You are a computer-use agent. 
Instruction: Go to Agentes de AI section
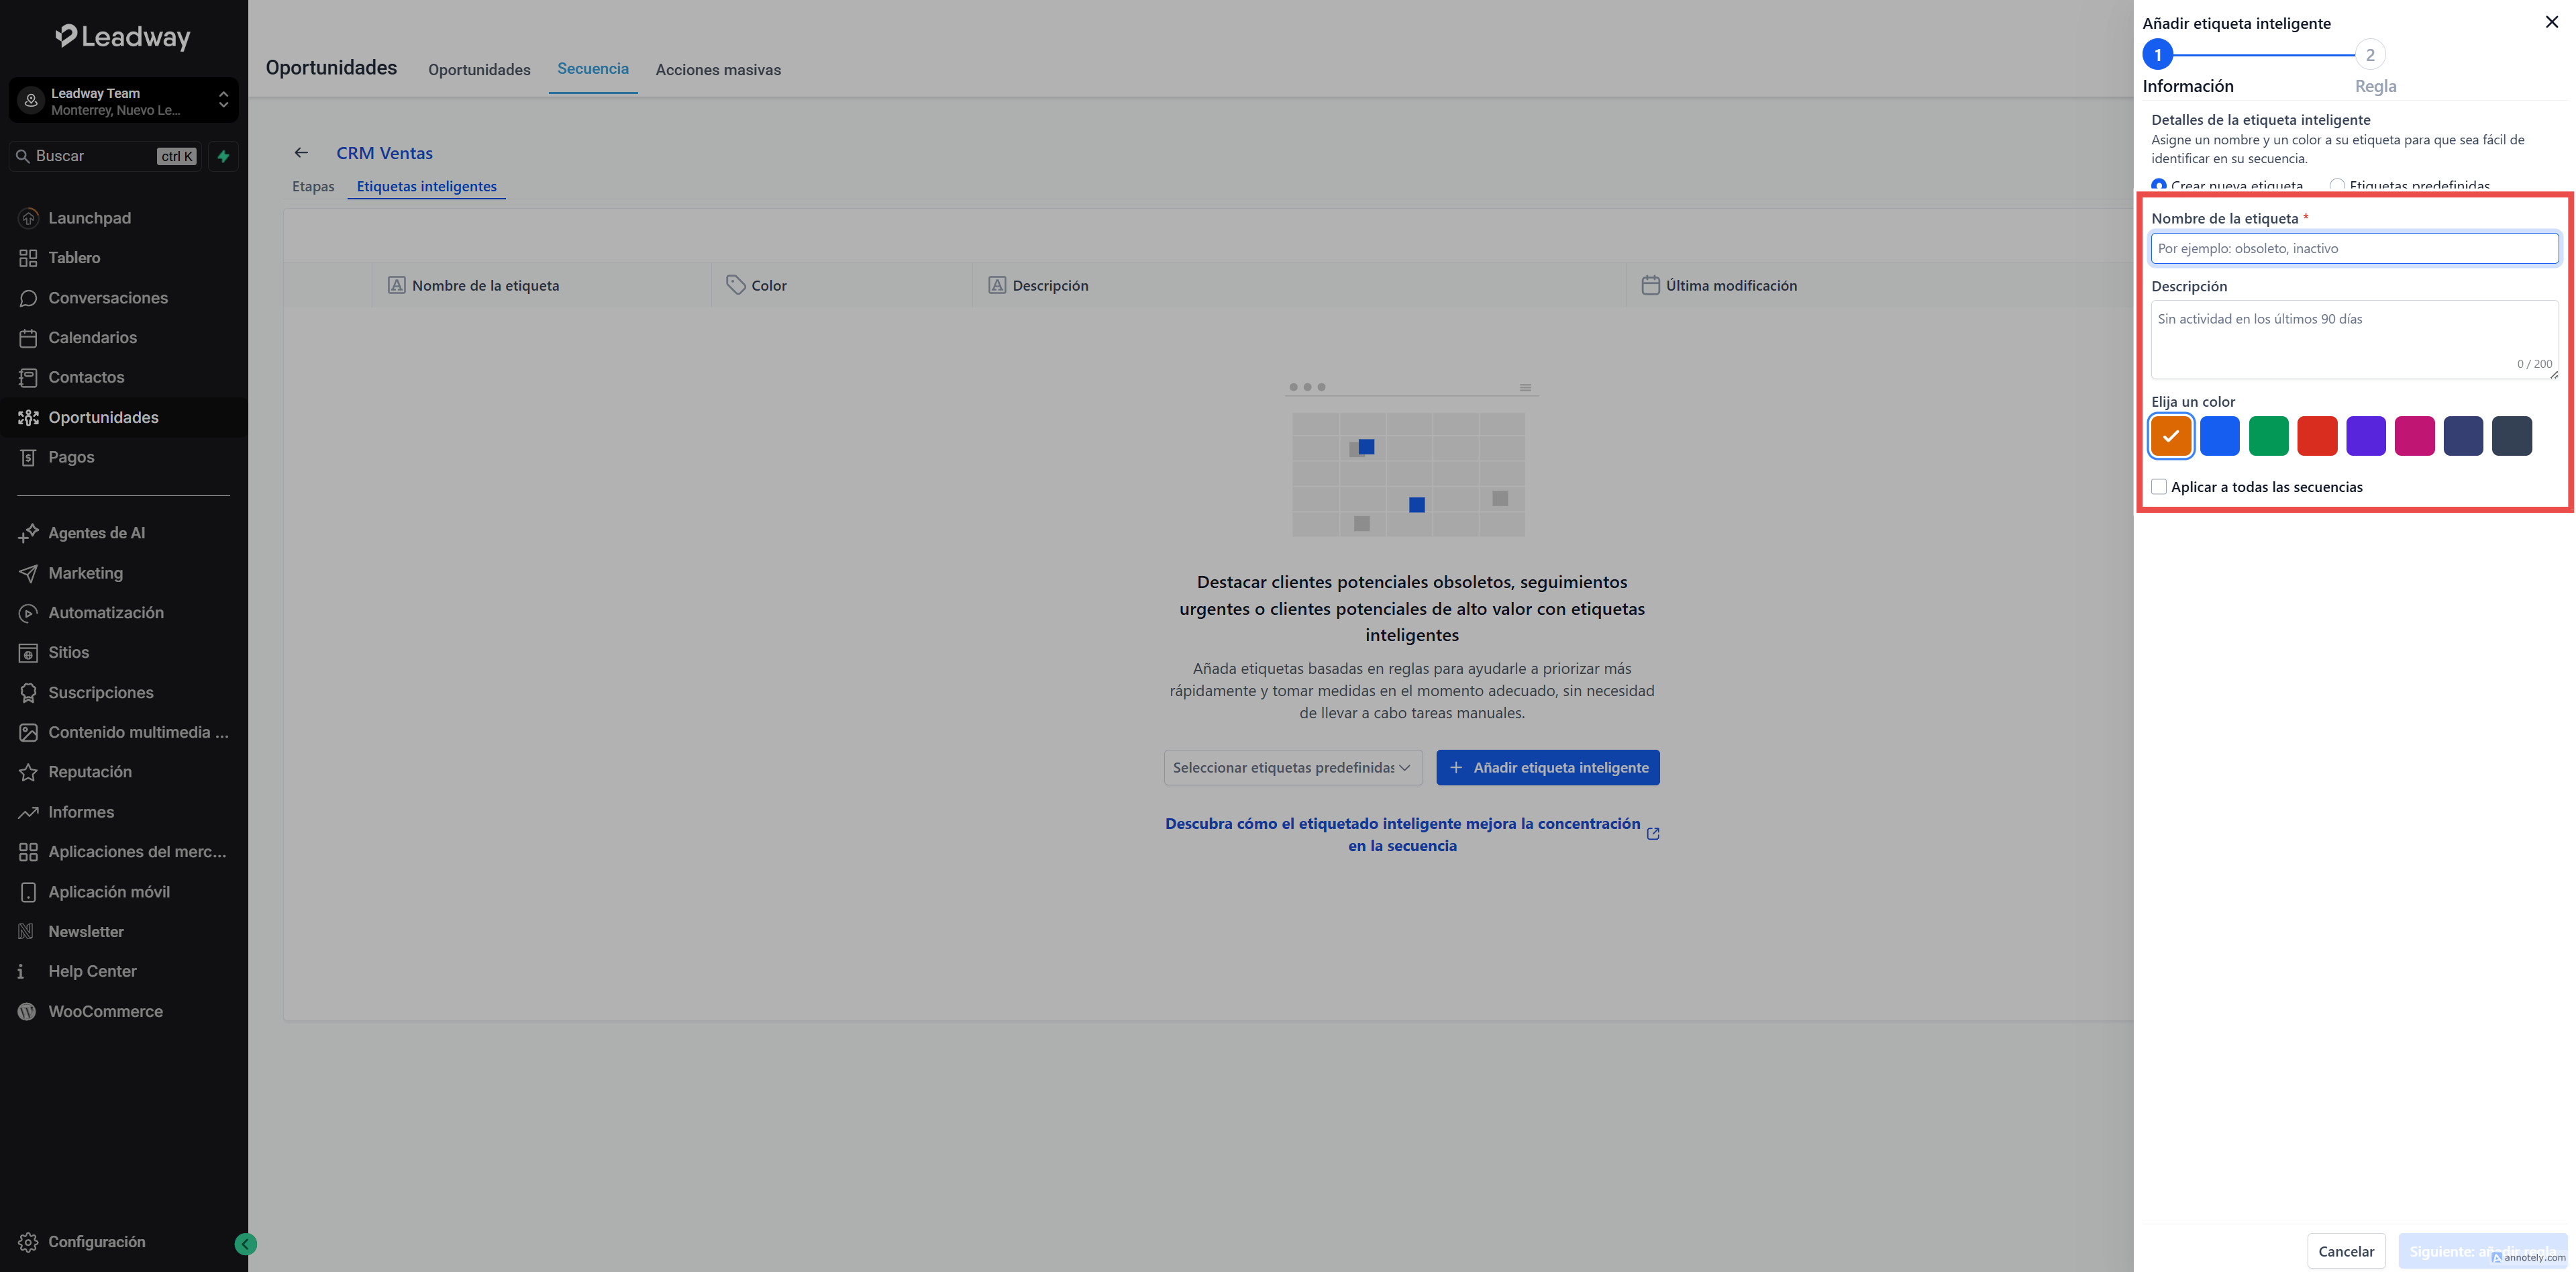(x=96, y=533)
